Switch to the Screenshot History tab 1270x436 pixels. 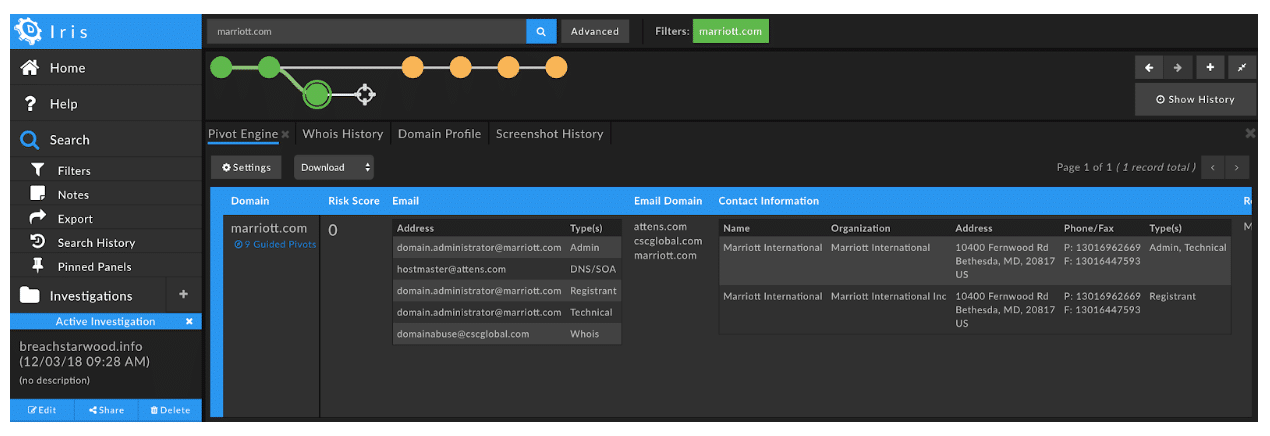(x=550, y=134)
